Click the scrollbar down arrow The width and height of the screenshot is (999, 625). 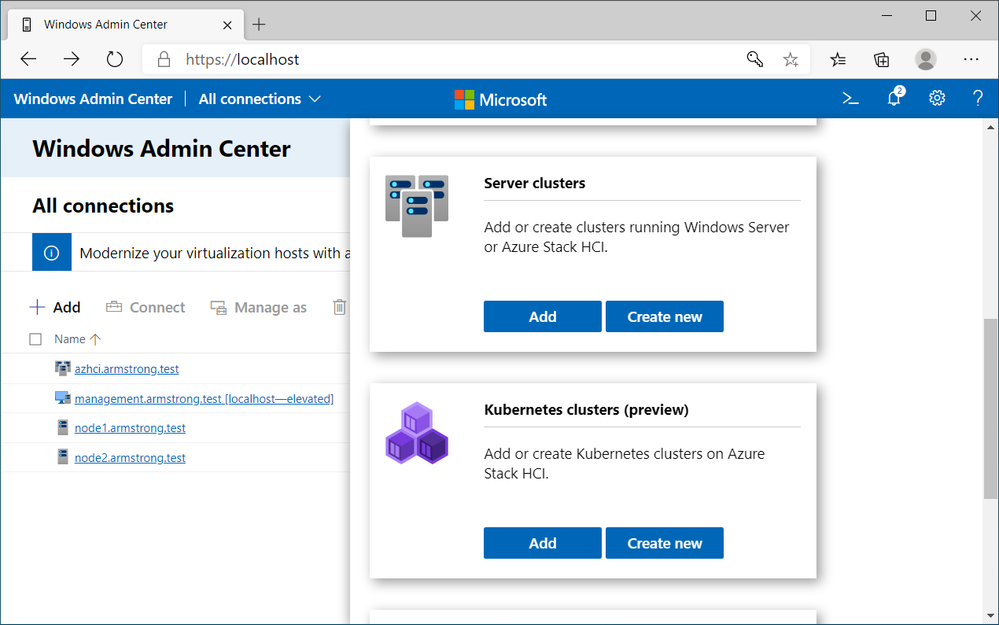pyautogui.click(x=991, y=616)
